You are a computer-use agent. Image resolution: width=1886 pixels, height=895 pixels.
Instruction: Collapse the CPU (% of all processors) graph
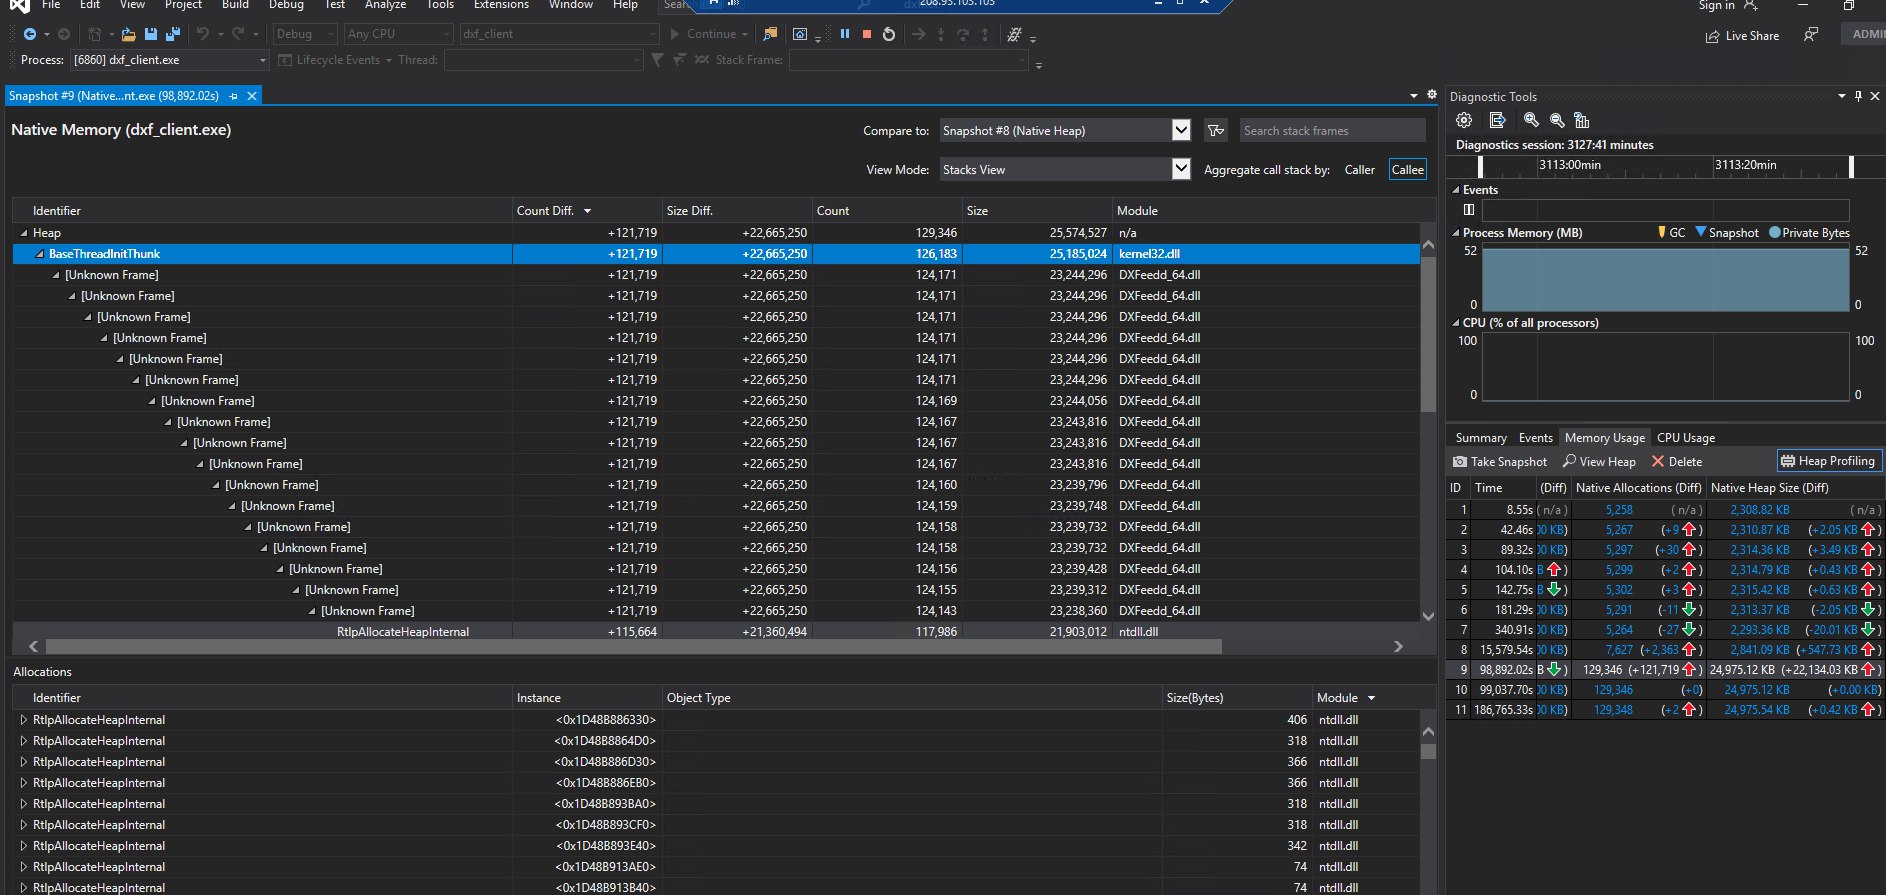1456,323
